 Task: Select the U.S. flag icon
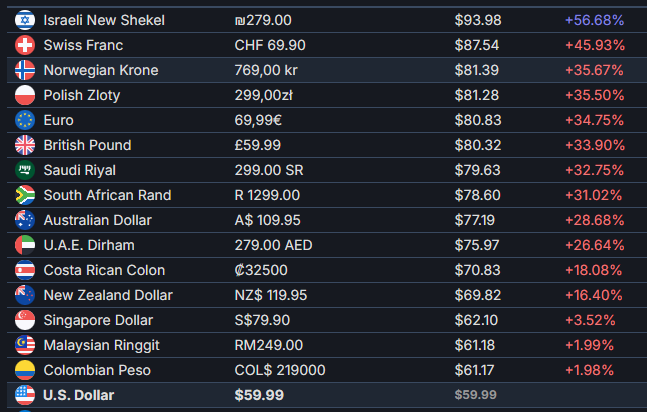(x=25, y=395)
